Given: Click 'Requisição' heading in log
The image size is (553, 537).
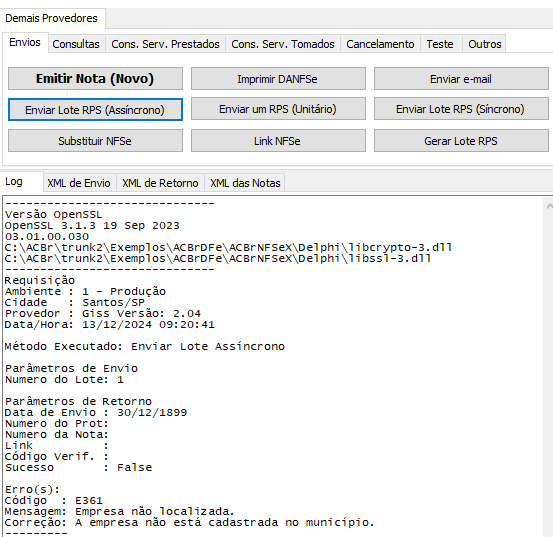Looking at the screenshot, I should coord(40,280).
